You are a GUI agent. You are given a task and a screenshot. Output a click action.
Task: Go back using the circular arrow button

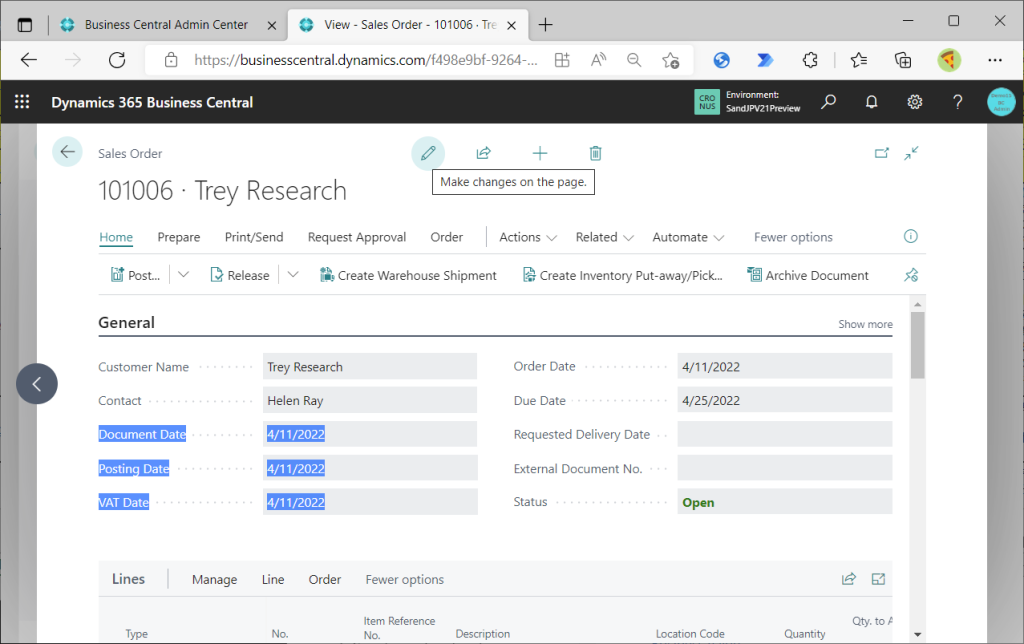(x=67, y=152)
